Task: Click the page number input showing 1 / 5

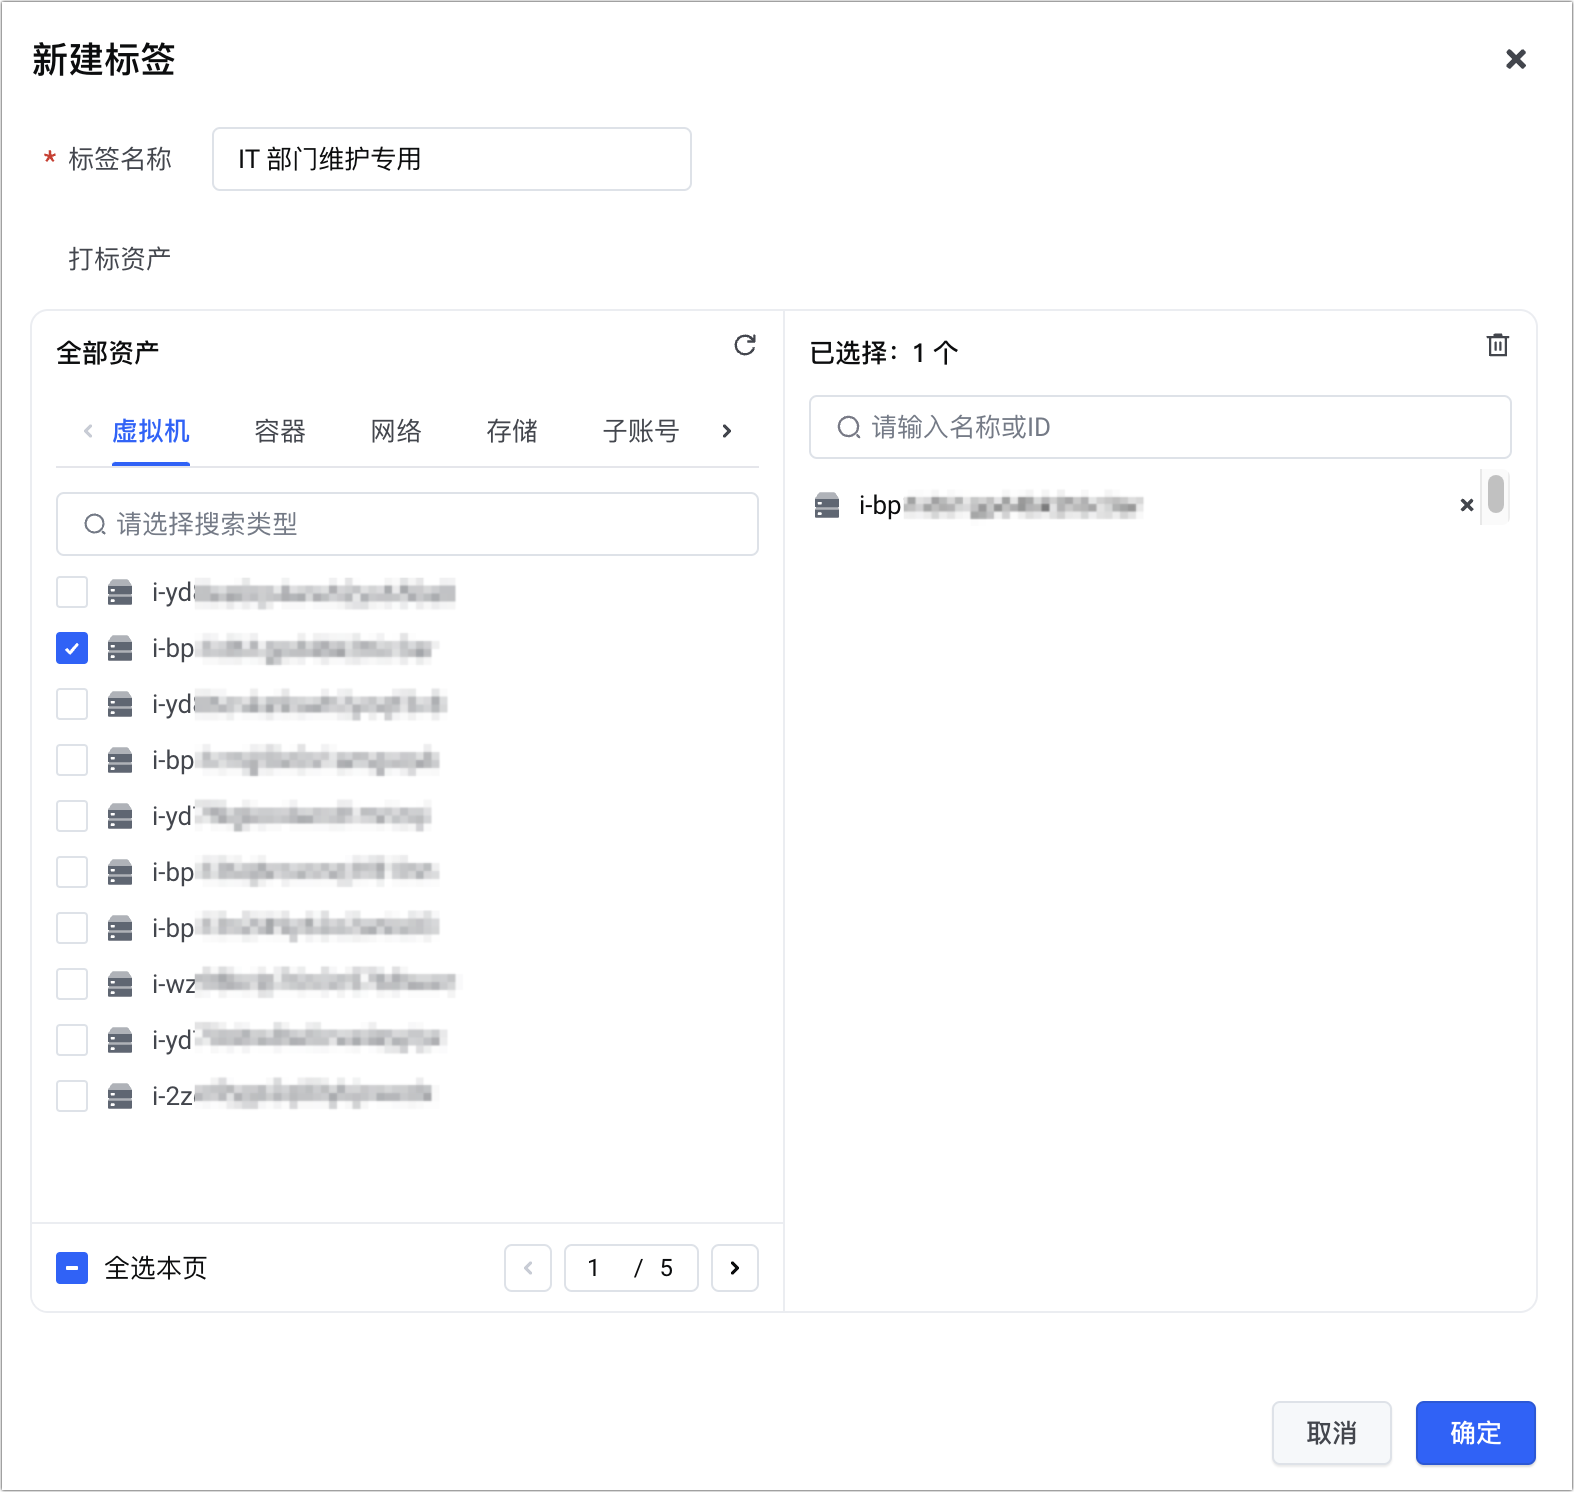Action: tap(631, 1268)
